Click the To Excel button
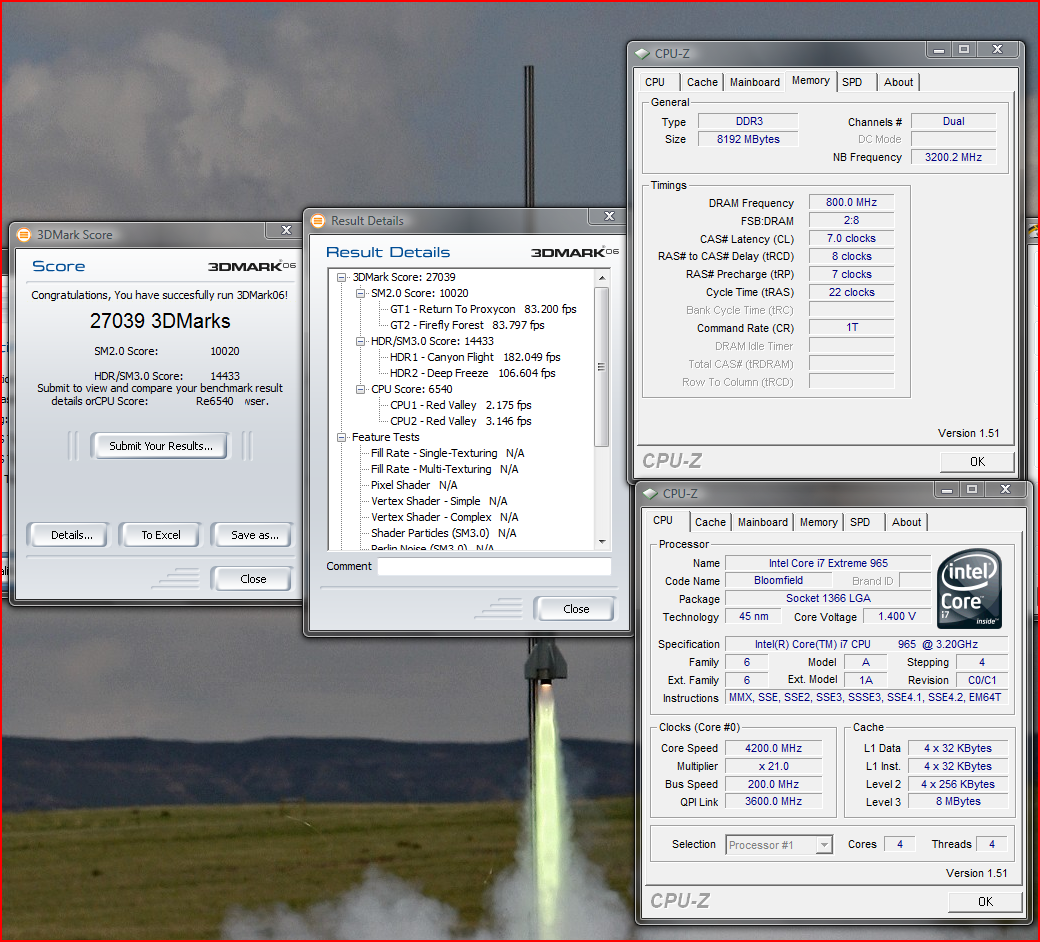Viewport: 1040px width, 942px height. coord(161,535)
